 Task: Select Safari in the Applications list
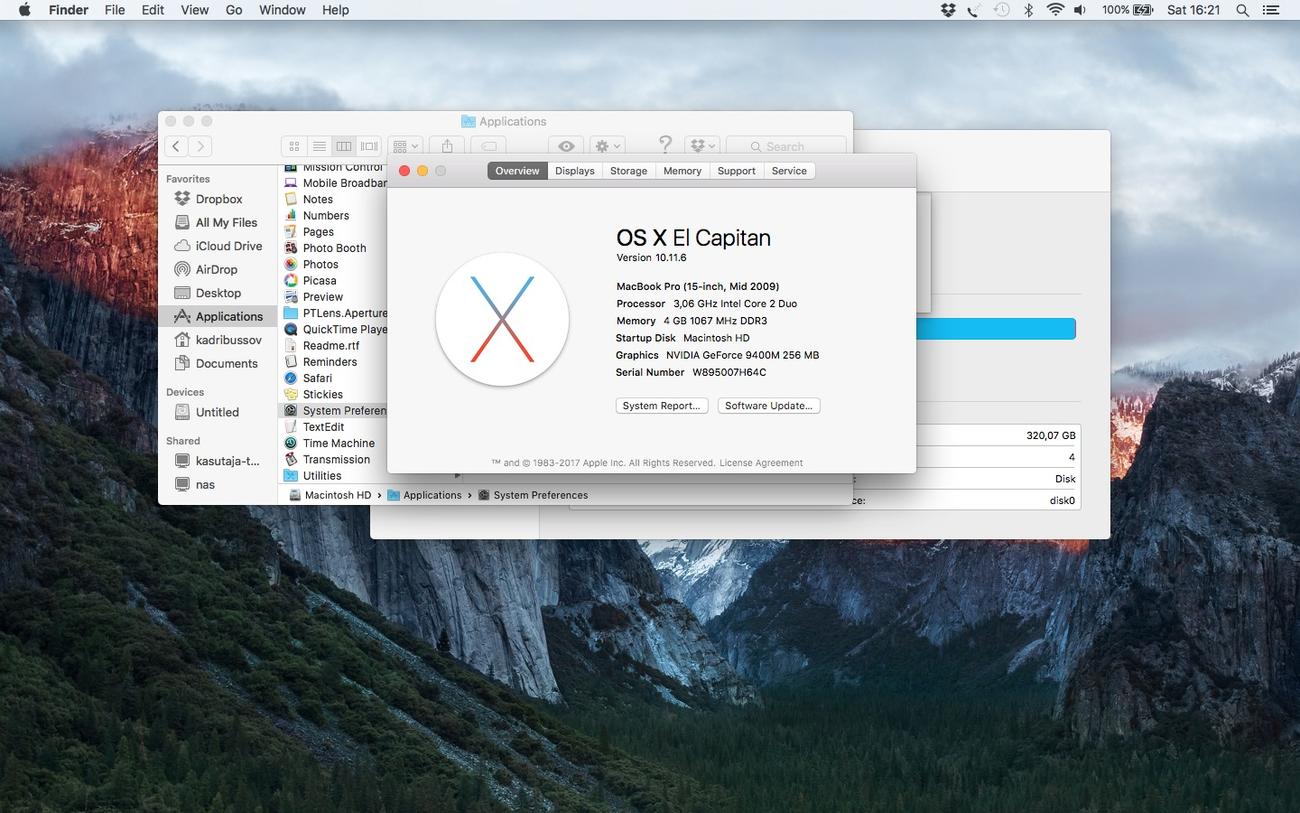pyautogui.click(x=317, y=378)
